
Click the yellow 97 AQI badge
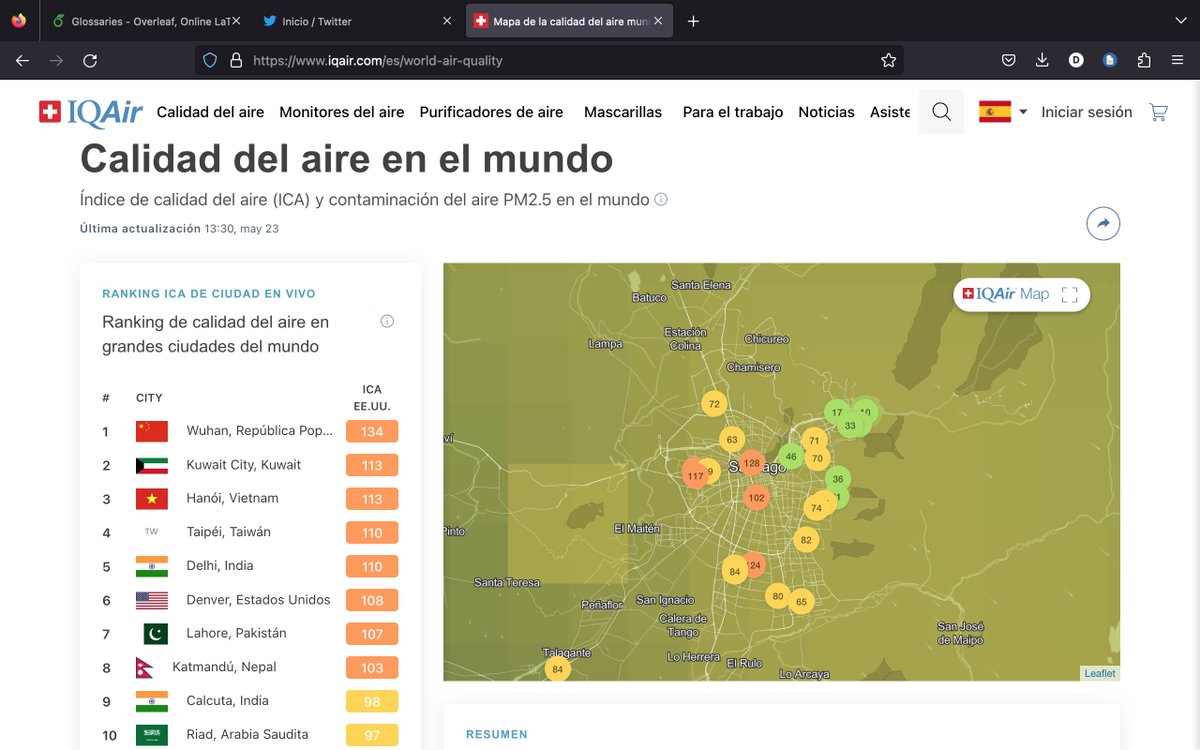click(372, 736)
